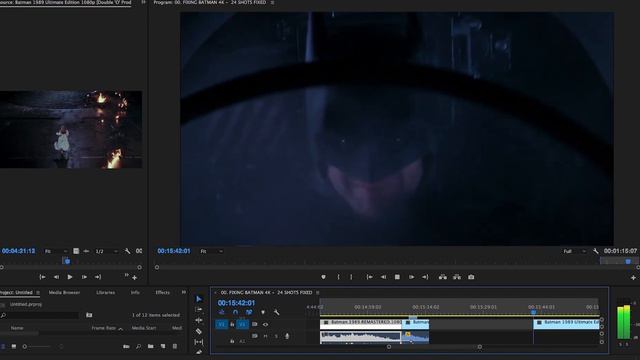Image resolution: width=640 pixels, height=360 pixels.
Task: Open Program monitor zoom level Fit dropdown
Action: tap(211, 251)
